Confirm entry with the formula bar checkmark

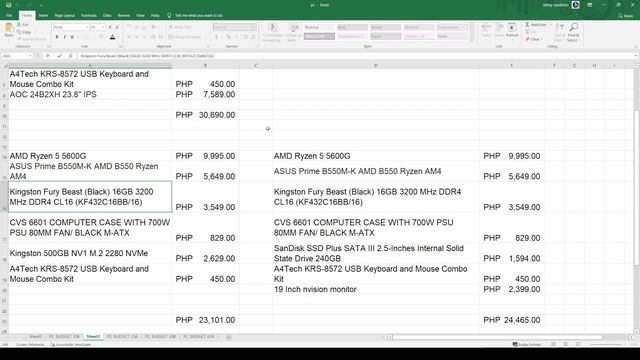tap(60, 56)
